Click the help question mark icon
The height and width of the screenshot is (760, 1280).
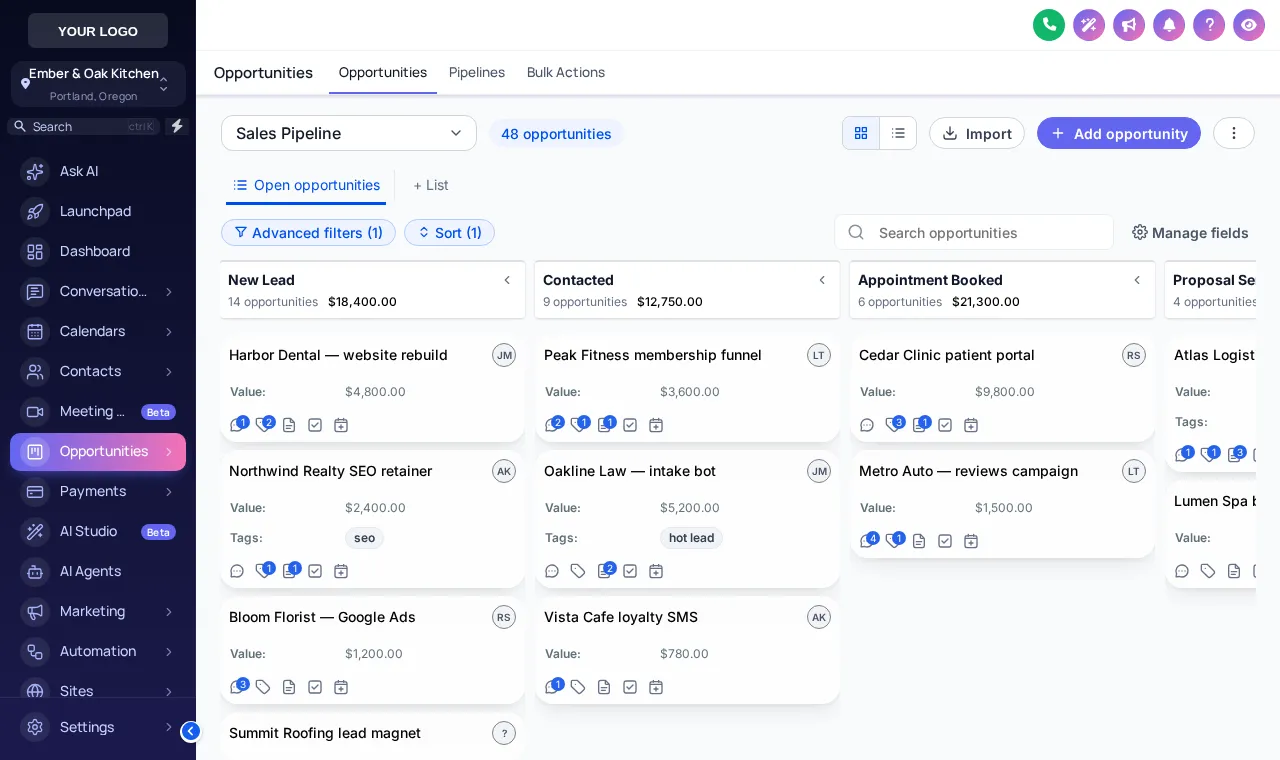(1209, 25)
